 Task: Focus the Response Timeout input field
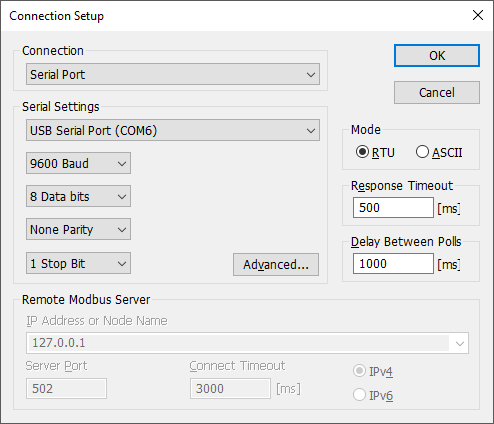tap(393, 207)
